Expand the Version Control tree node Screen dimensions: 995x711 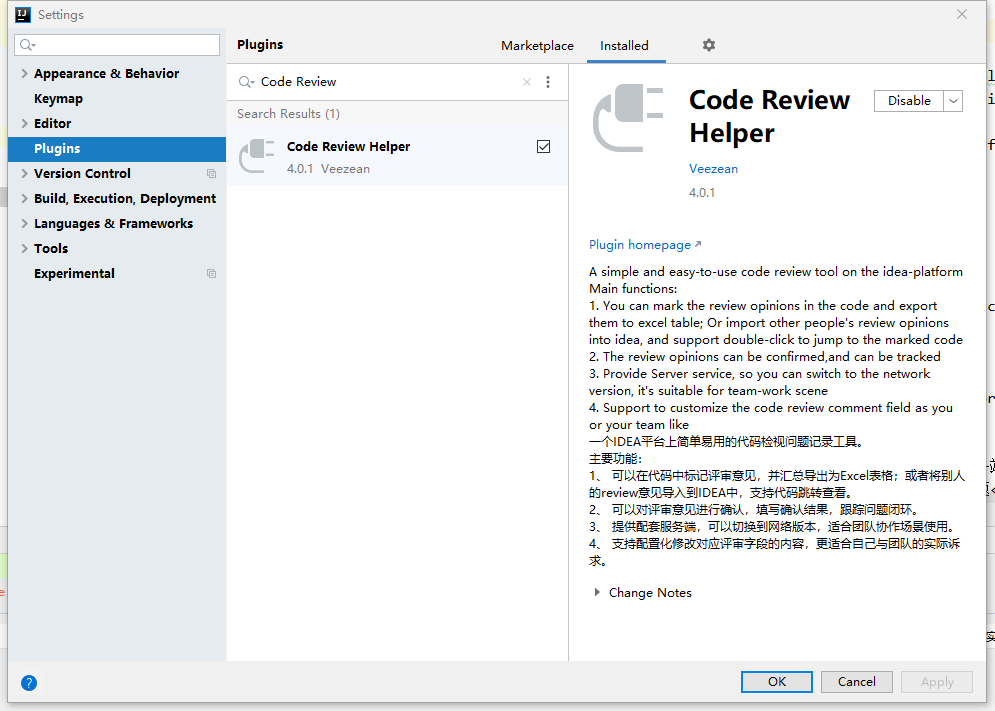tap(24, 173)
